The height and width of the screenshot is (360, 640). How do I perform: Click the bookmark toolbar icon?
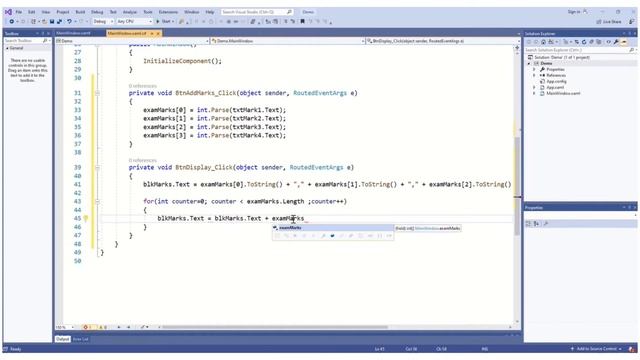coord(302,21)
